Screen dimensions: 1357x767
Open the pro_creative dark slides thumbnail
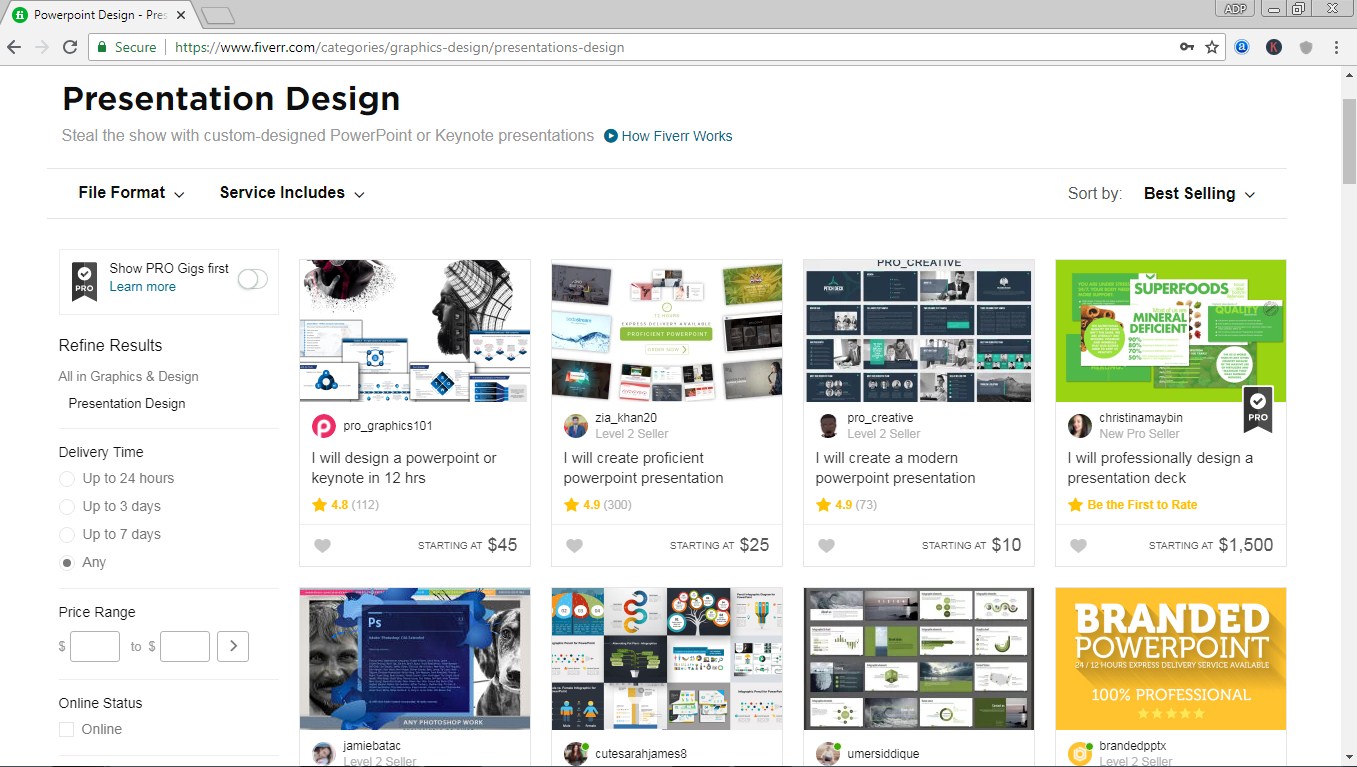click(x=919, y=331)
